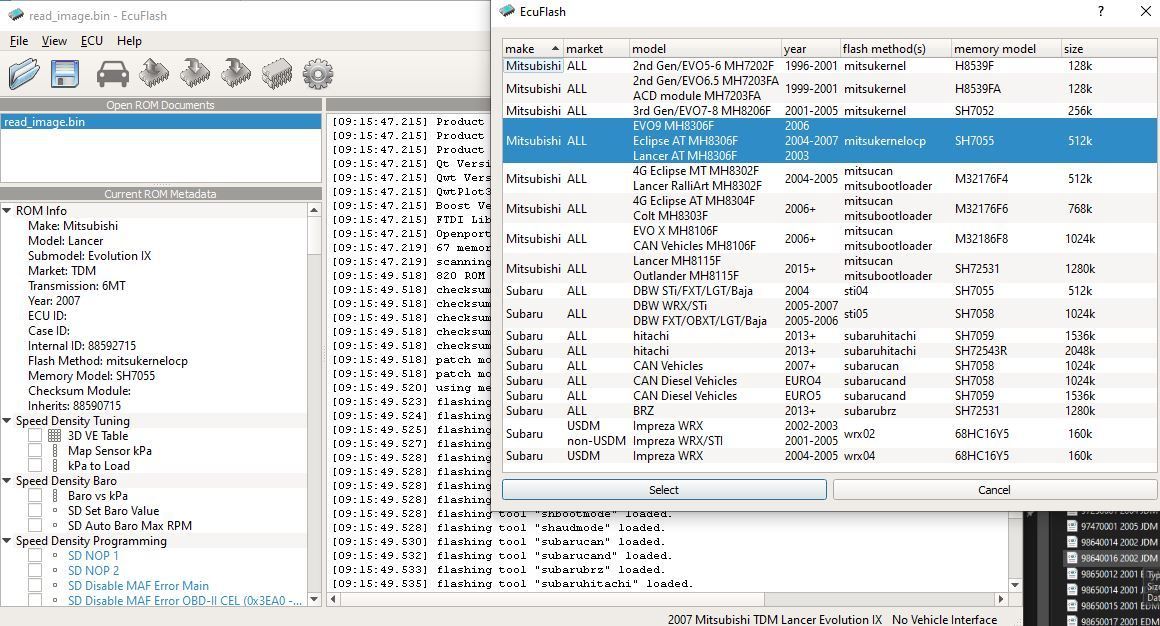Click the metadata panel scrollbar down arrow
1160x626 pixels.
(314, 599)
